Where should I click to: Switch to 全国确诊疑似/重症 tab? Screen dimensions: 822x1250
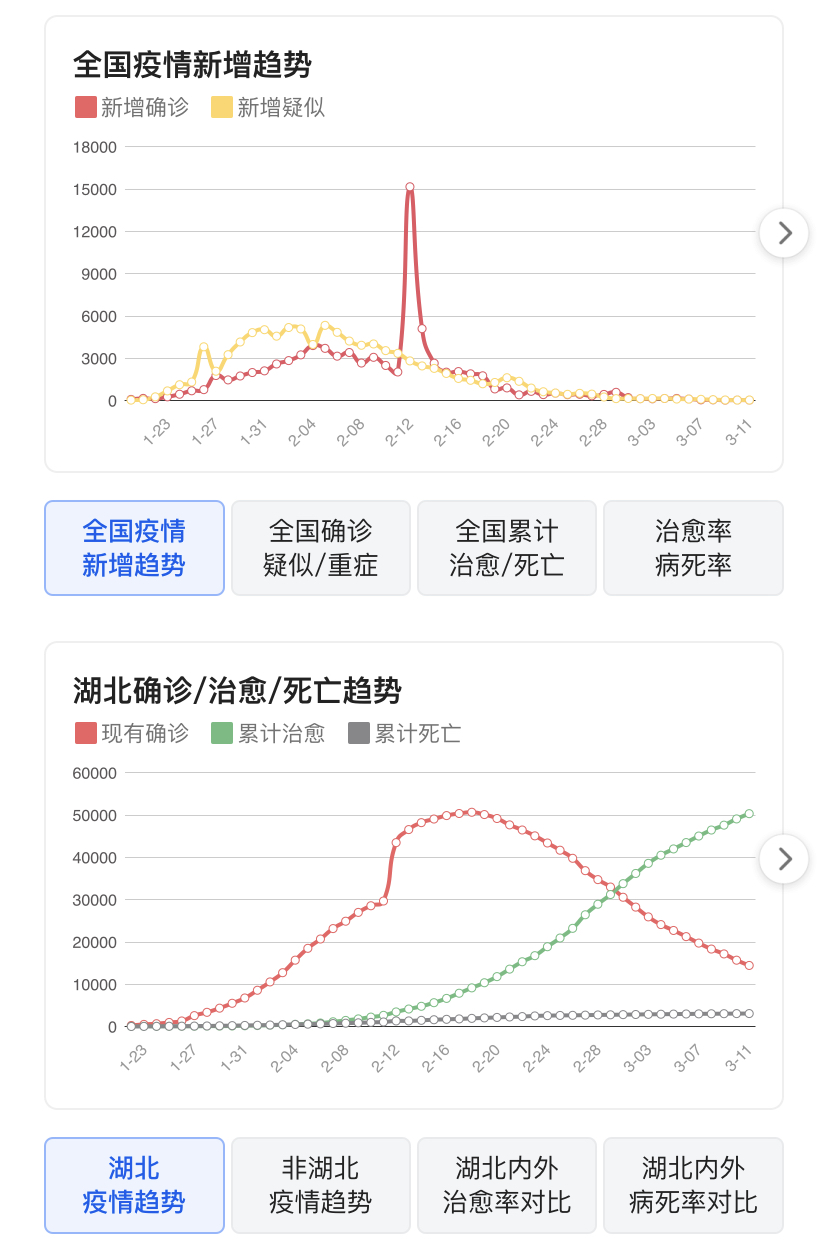pos(321,548)
